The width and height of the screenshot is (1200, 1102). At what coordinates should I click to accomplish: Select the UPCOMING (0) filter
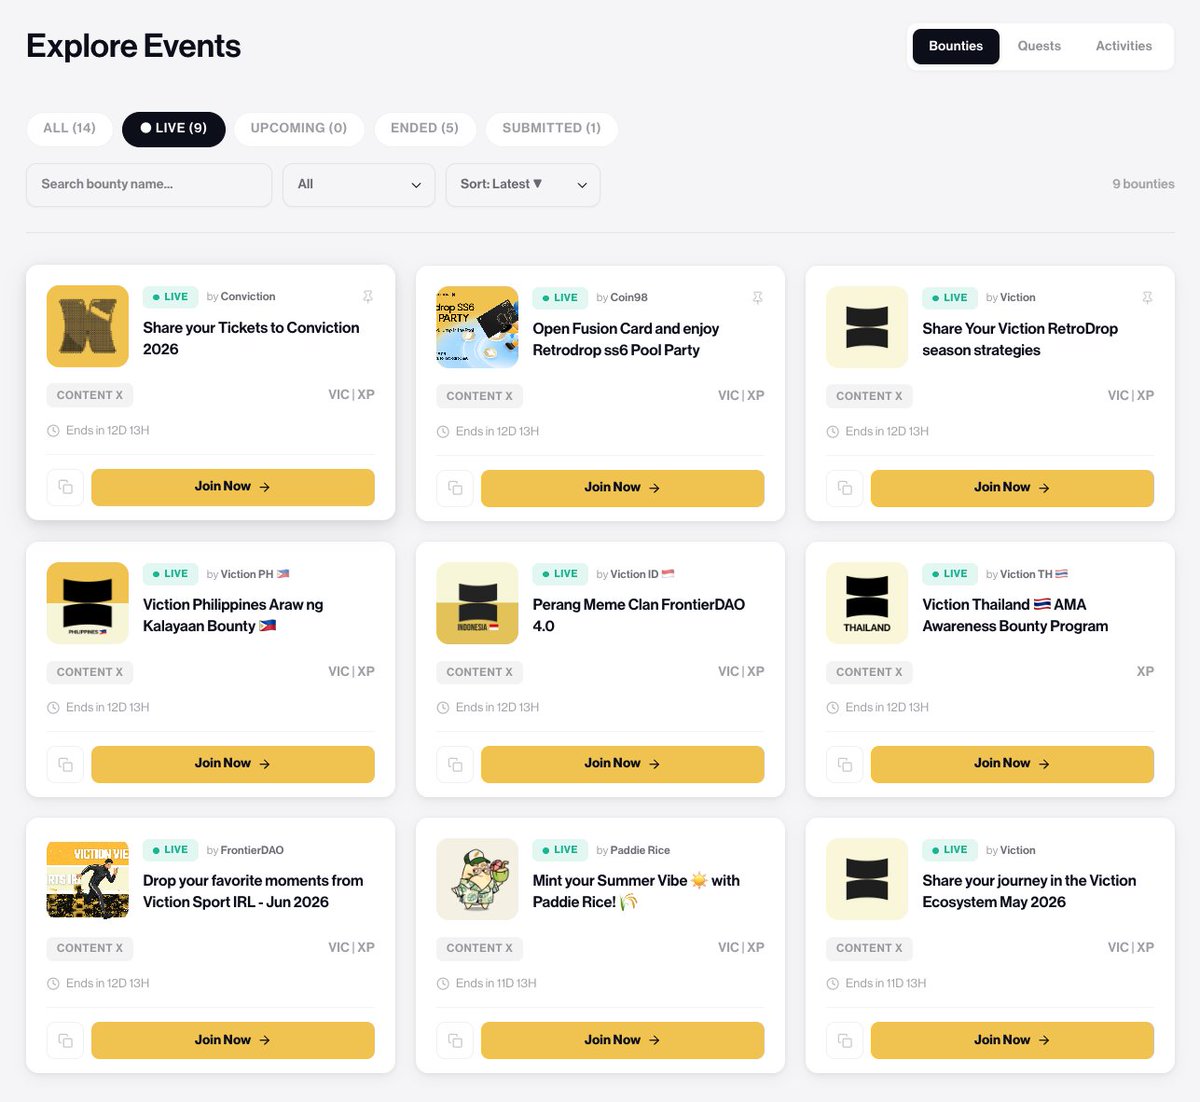[x=299, y=128]
